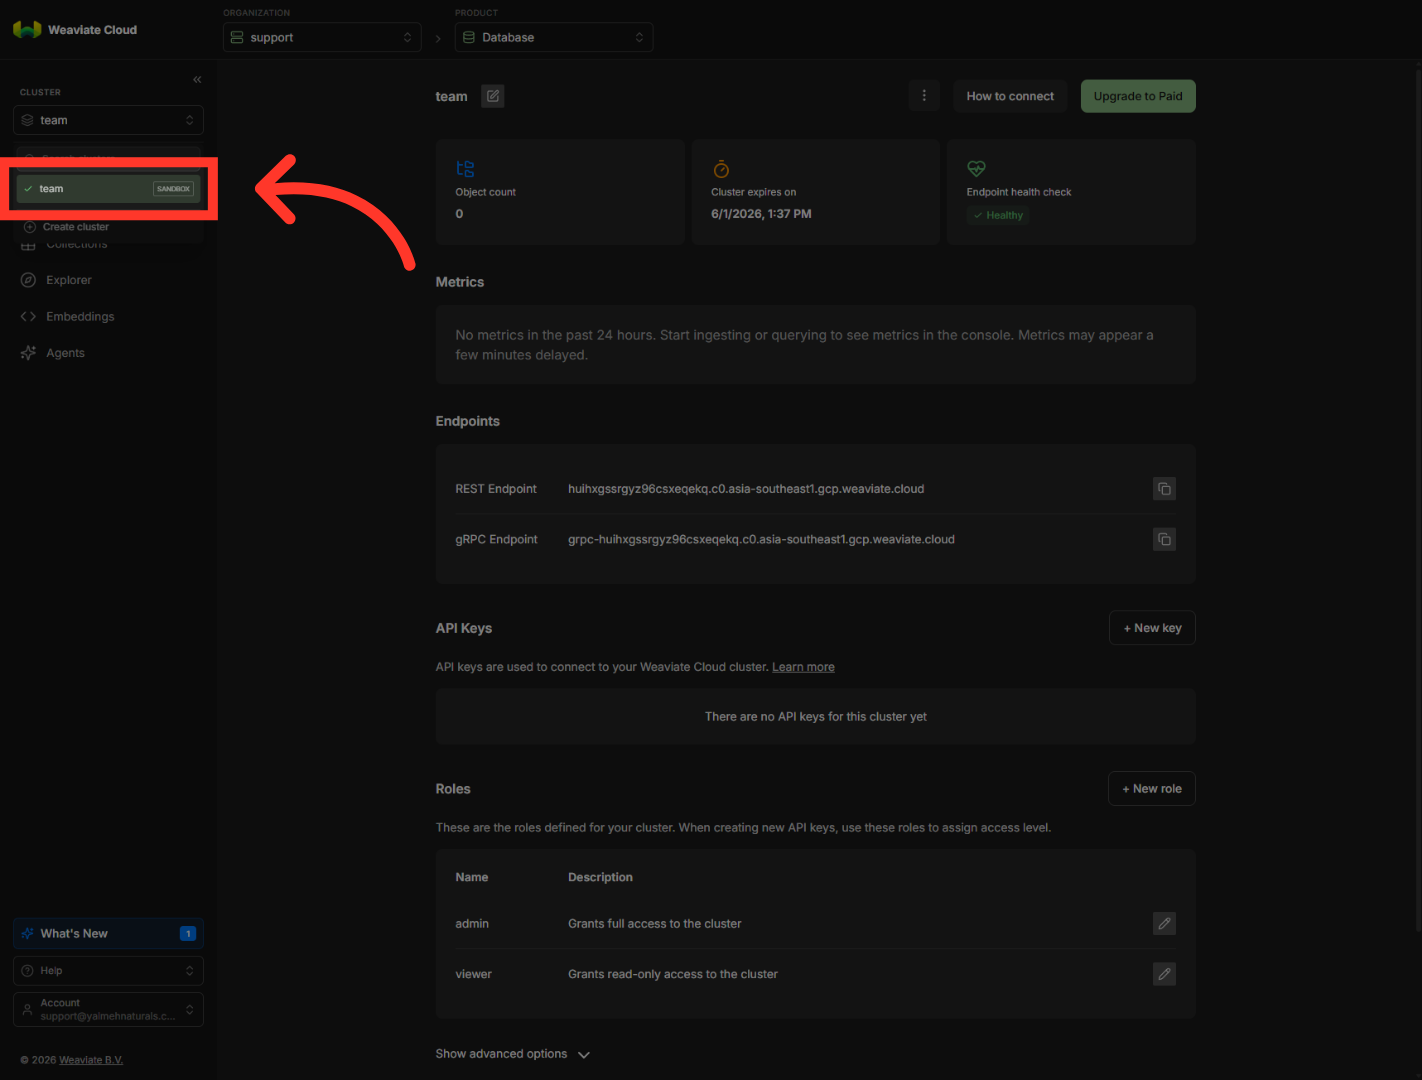
Task: Collapse the sidebar with the double-chevron icon
Action: coord(197,79)
